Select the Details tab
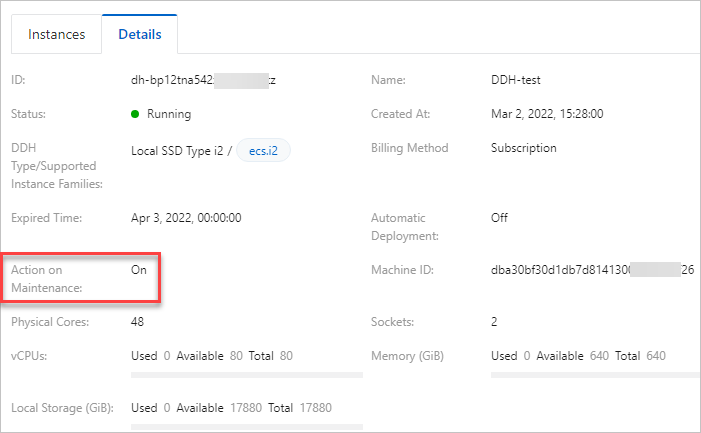The height and width of the screenshot is (433, 701). point(139,34)
